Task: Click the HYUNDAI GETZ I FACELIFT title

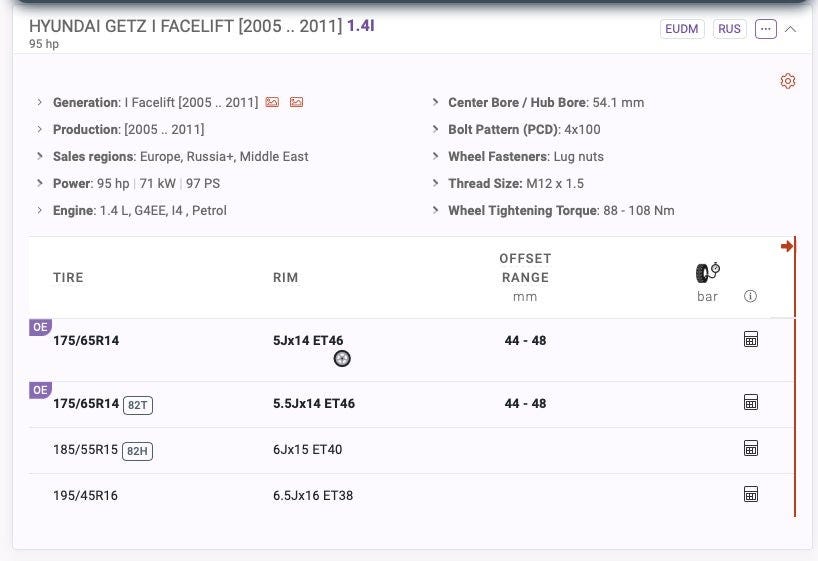Action: [185, 26]
